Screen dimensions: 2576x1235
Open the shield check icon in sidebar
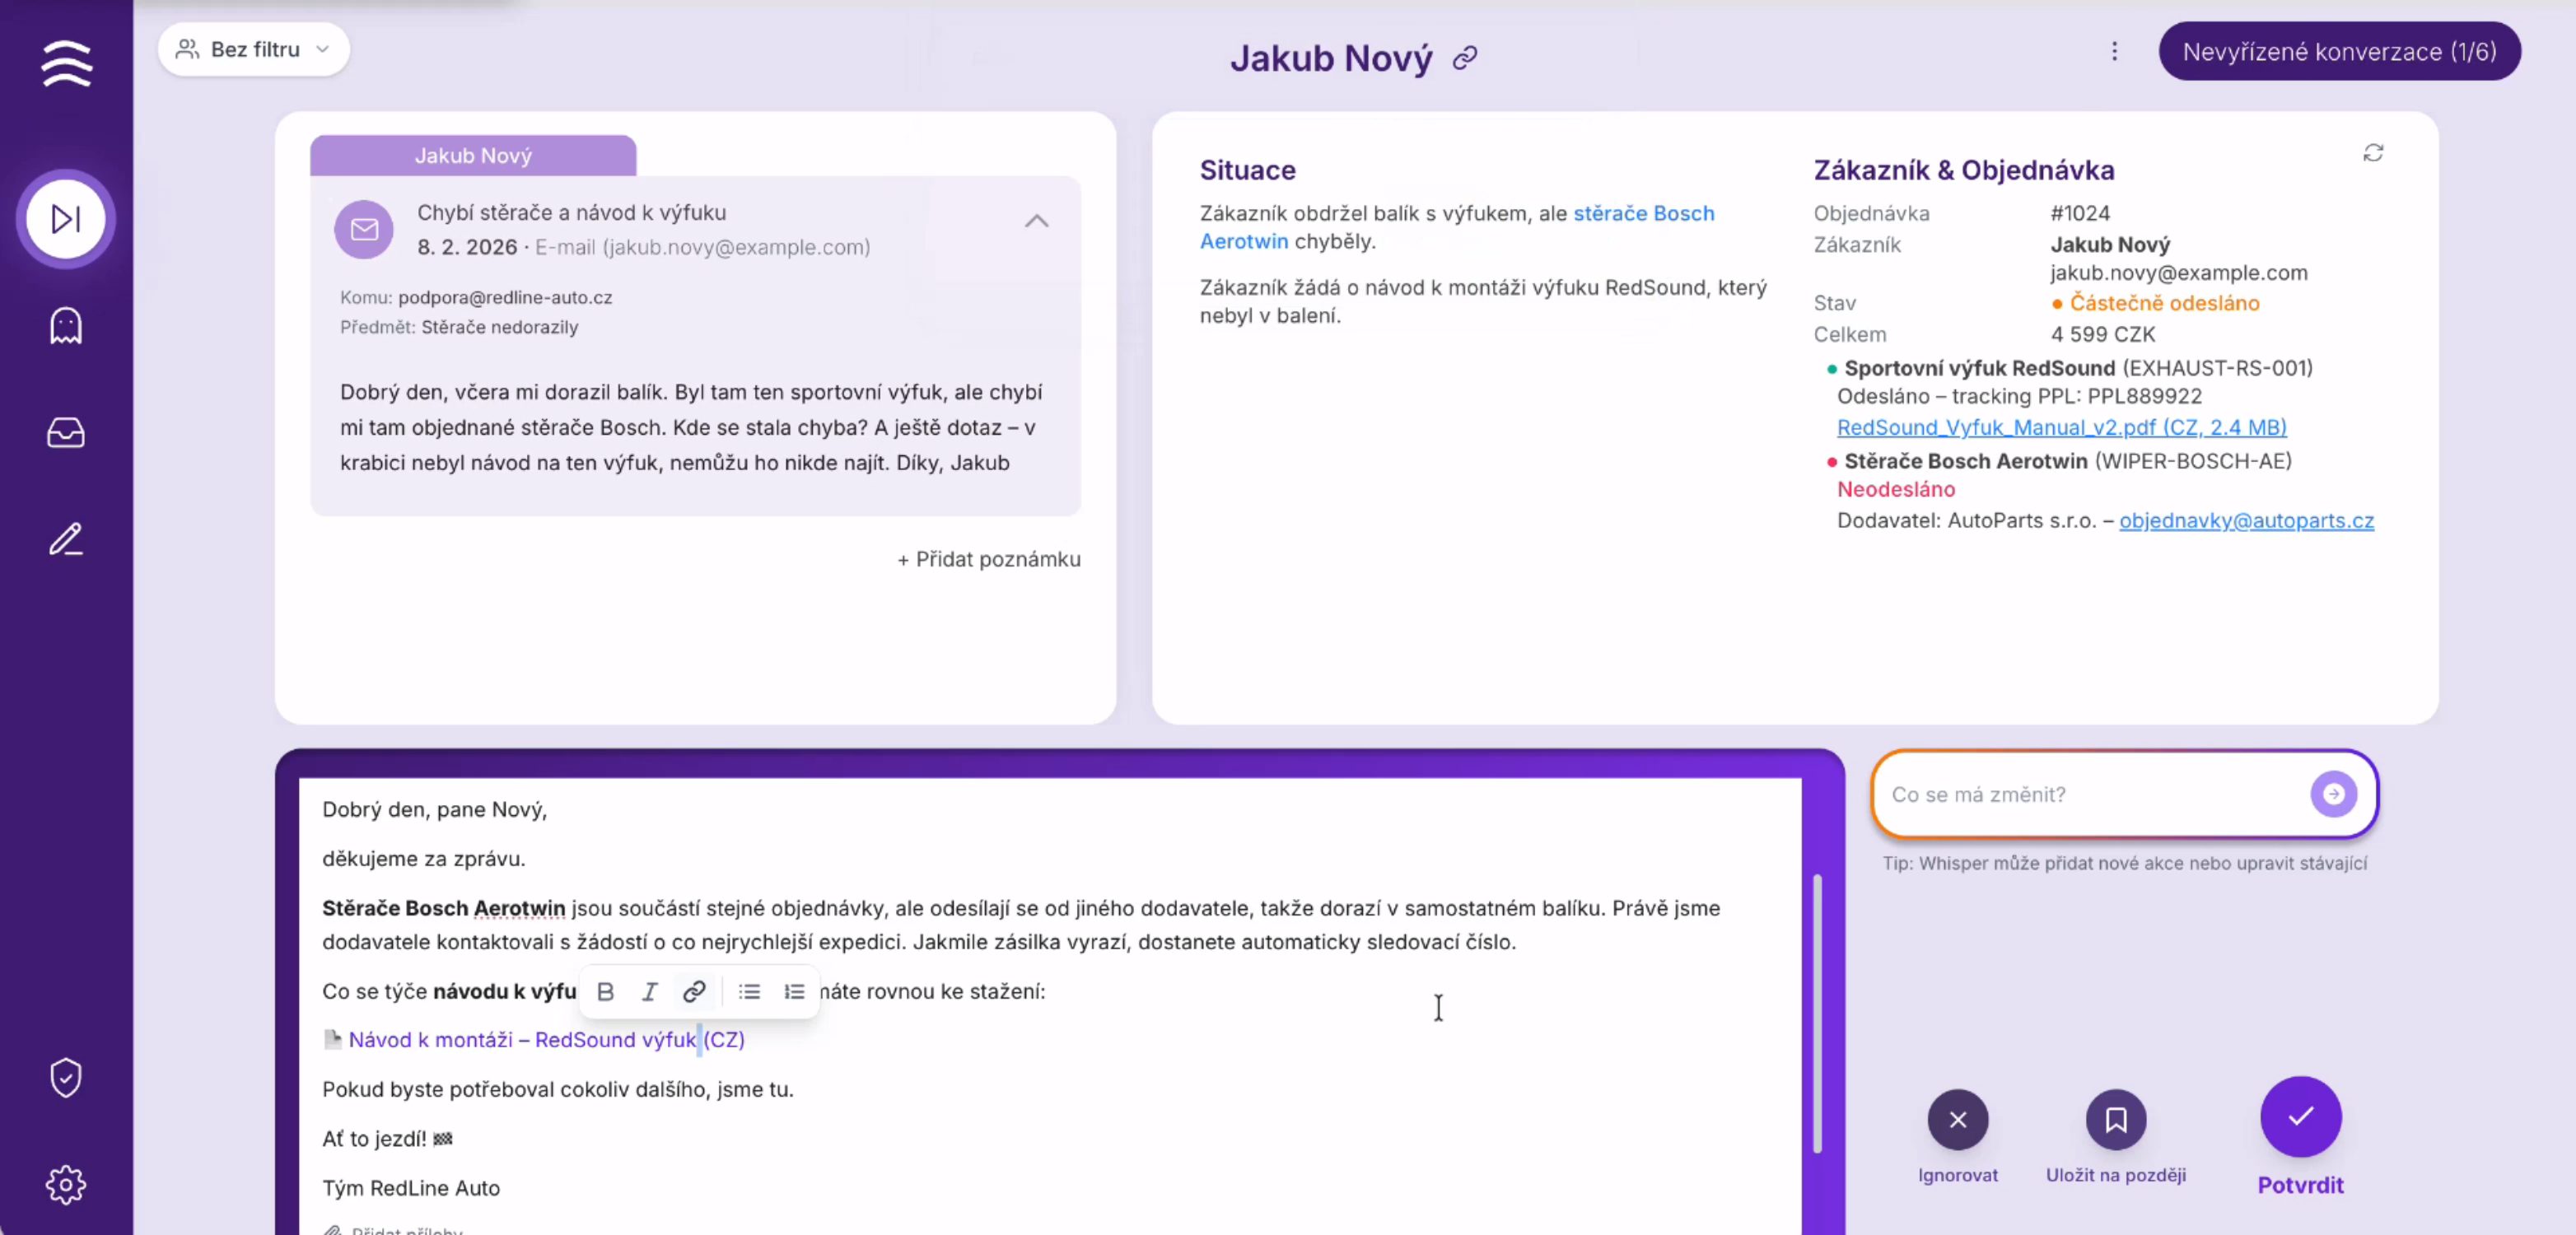[x=66, y=1077]
